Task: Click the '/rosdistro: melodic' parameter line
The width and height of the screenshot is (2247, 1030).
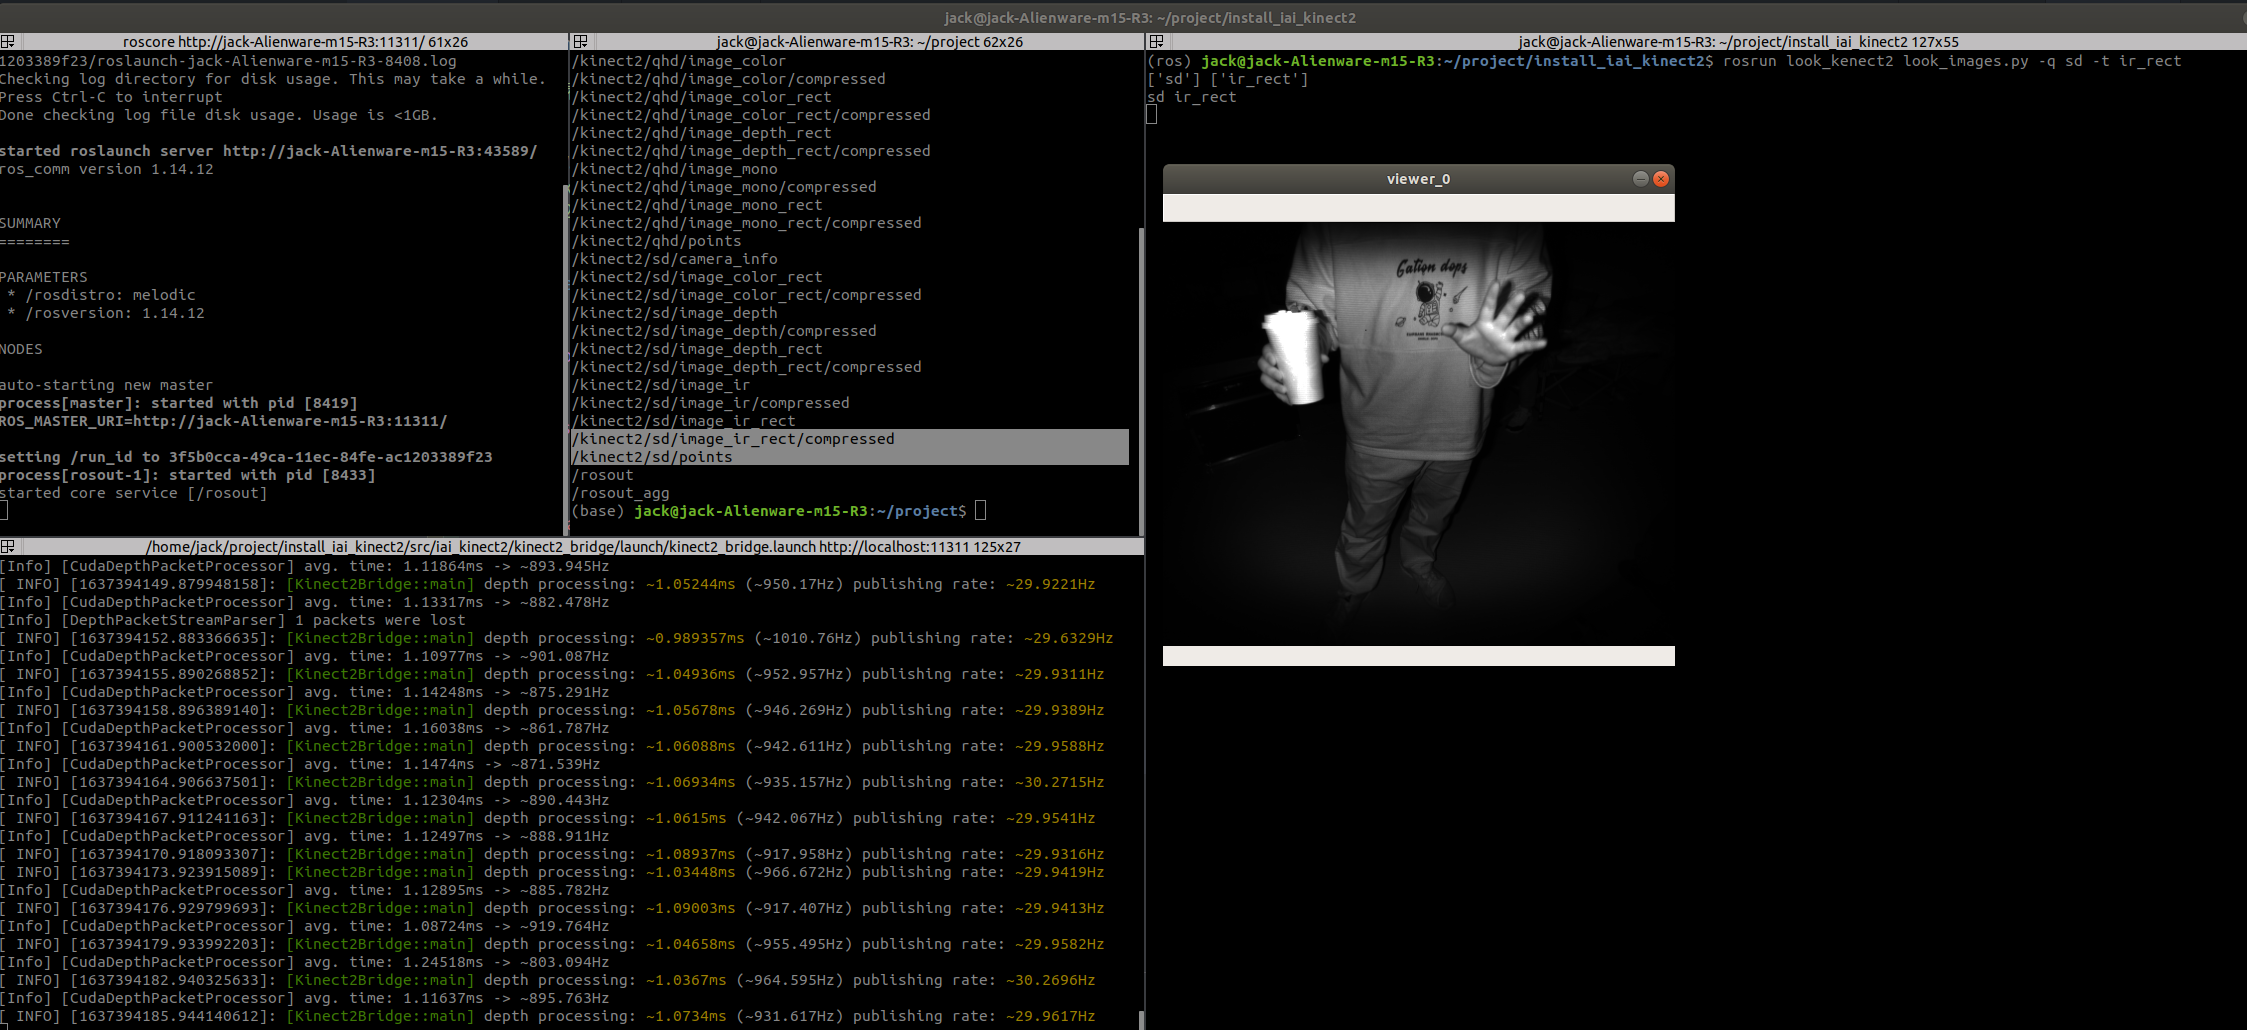Action: (x=102, y=295)
